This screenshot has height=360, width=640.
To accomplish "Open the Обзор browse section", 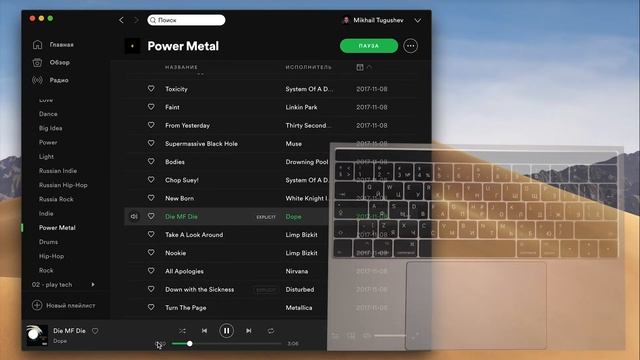I will (x=51, y=62).
